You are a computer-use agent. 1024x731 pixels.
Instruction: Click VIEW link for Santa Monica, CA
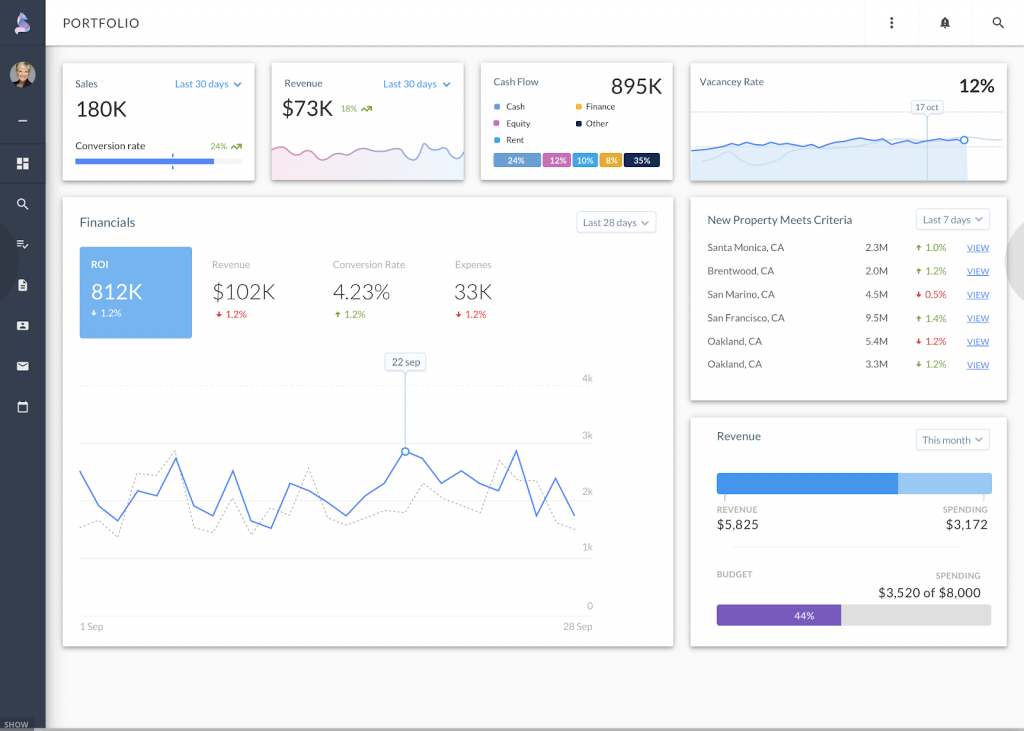click(977, 248)
